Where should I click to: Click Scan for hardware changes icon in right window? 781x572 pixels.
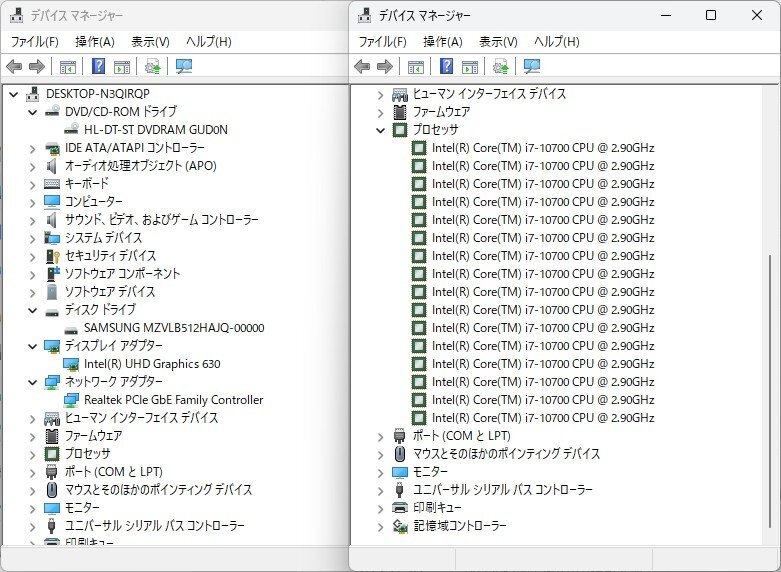tap(532, 66)
